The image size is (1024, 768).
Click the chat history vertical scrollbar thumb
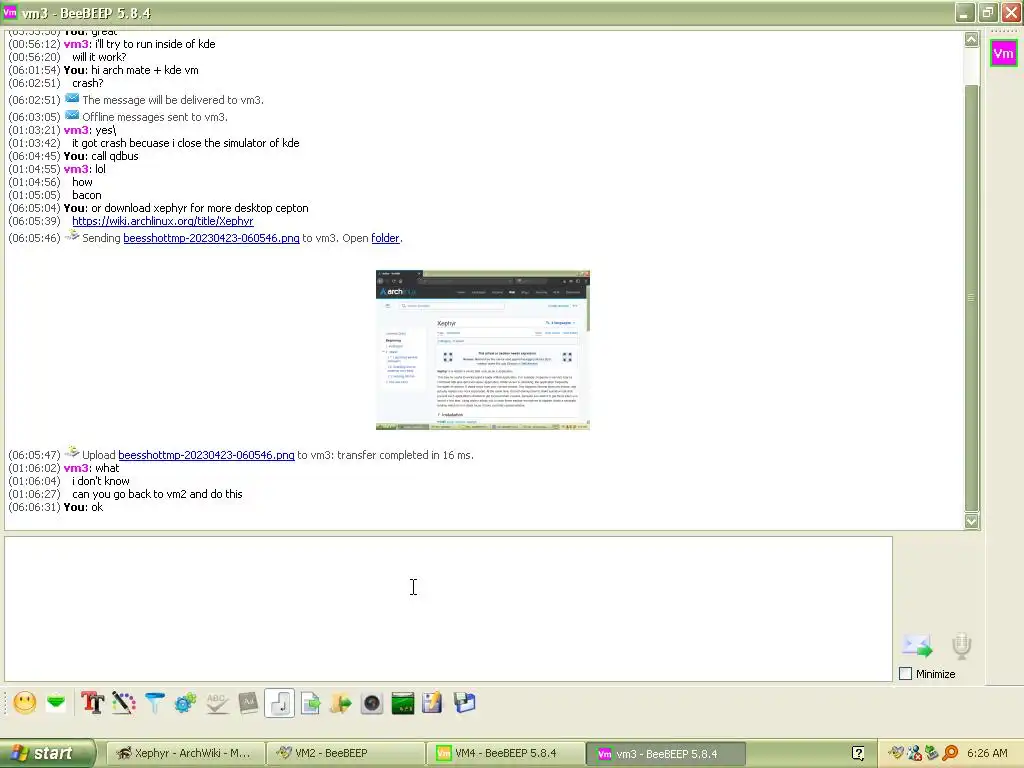[972, 297]
